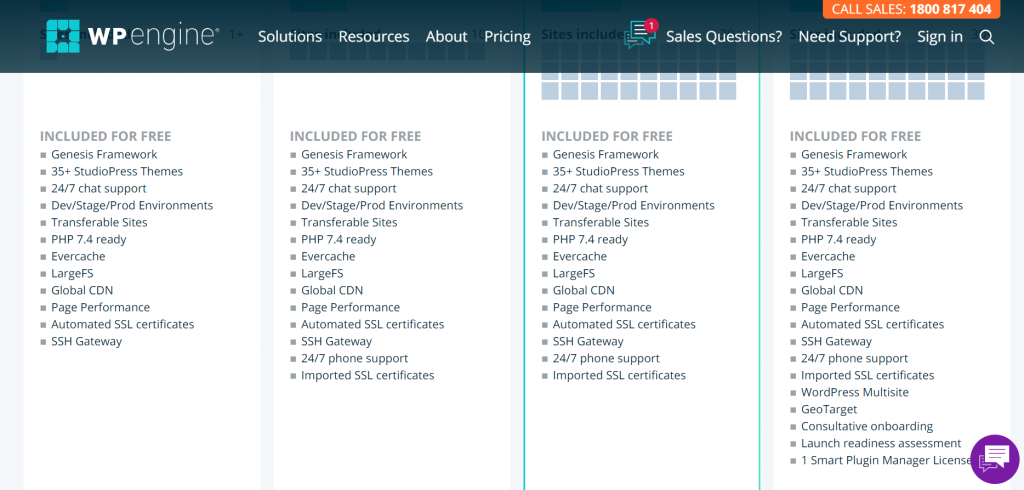Select PHP 7.4 ready in third plan column
This screenshot has width=1024, height=490.
[590, 239]
